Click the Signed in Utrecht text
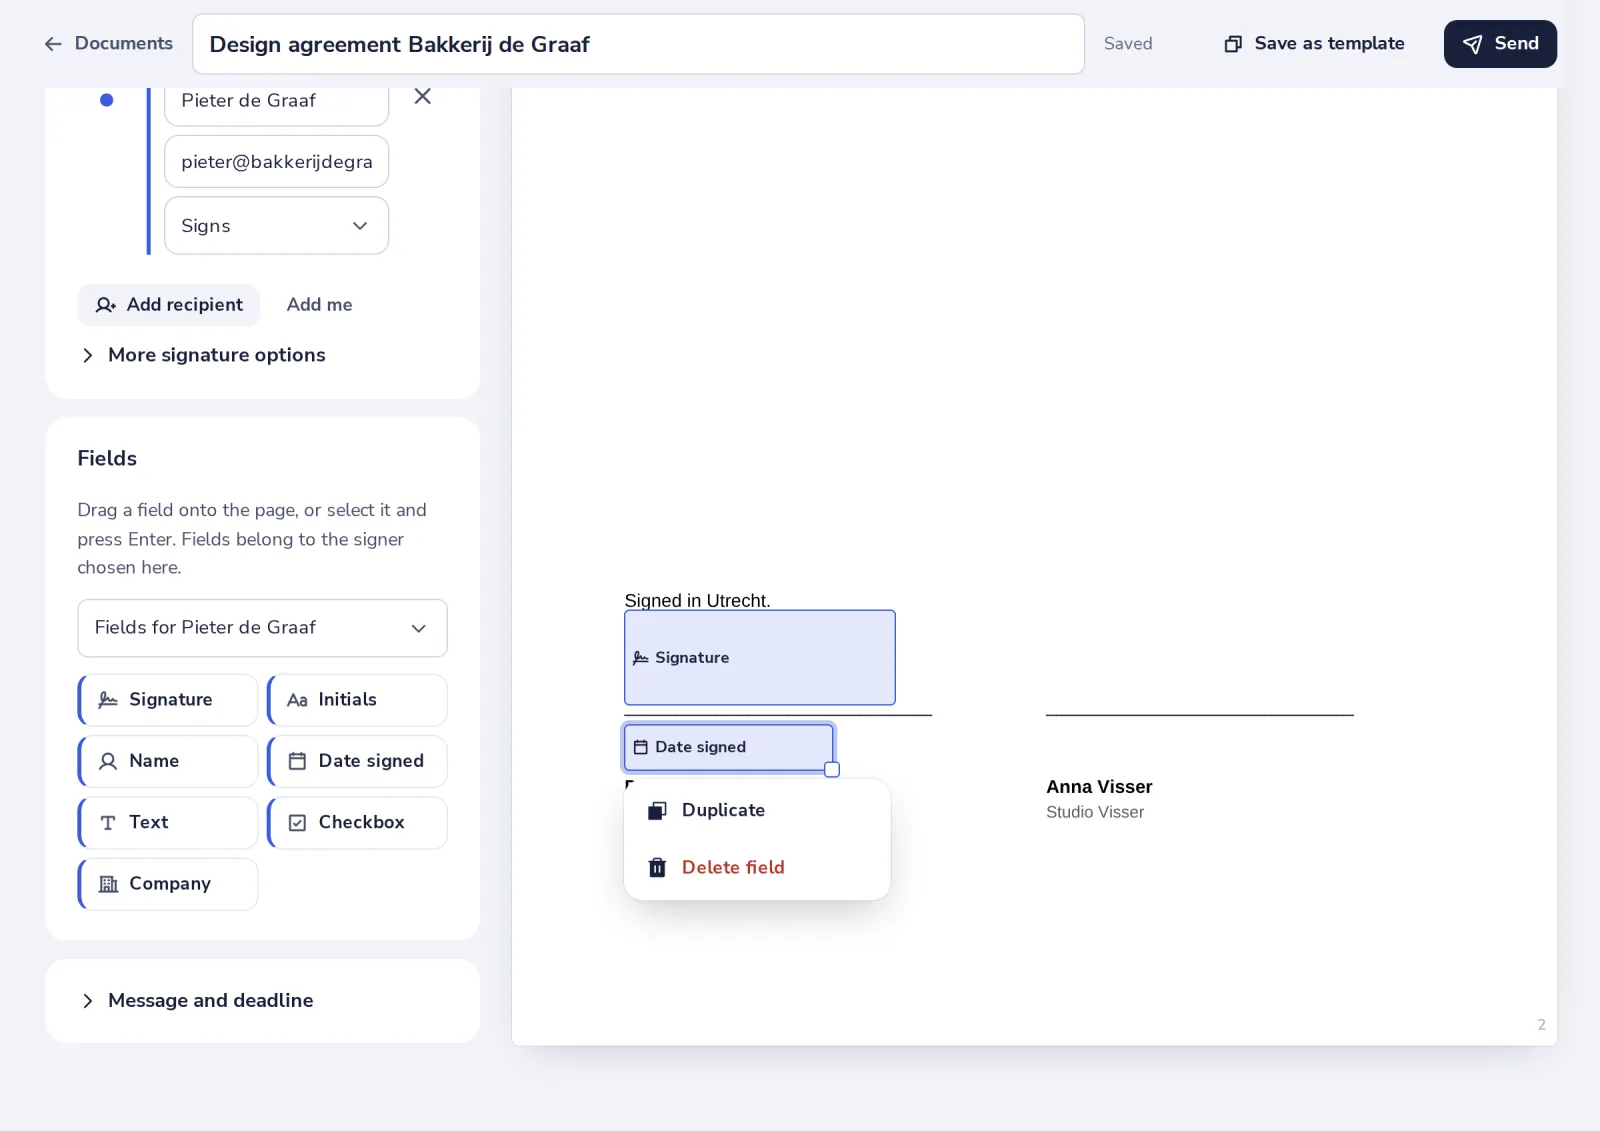Image resolution: width=1600 pixels, height=1131 pixels. click(697, 601)
